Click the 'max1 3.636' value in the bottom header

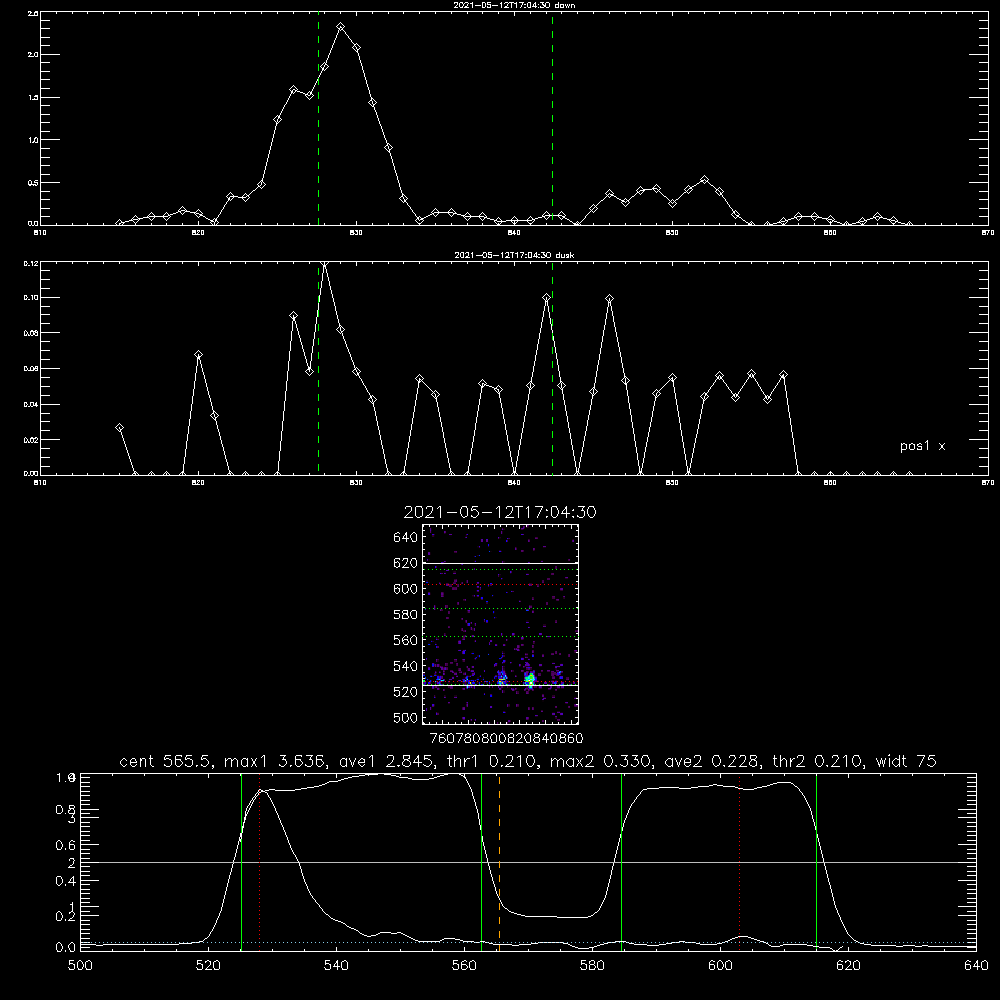(276, 761)
